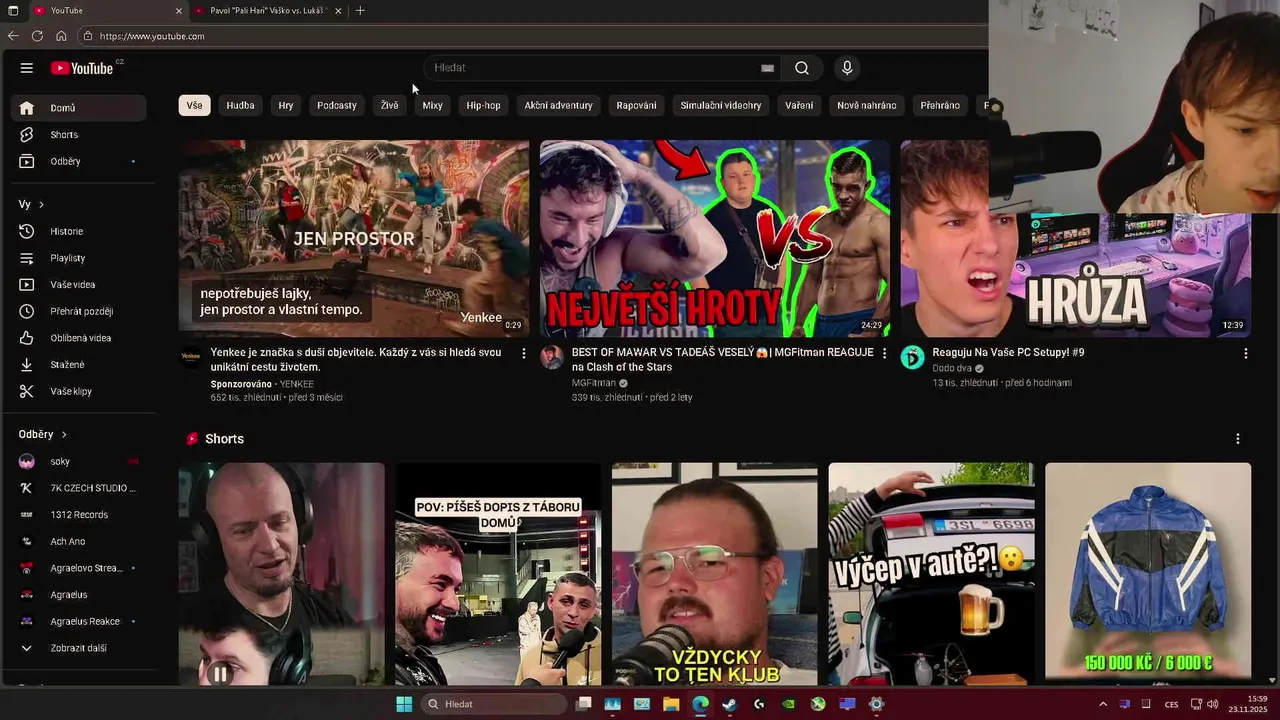
Task: Select the Podcasty filter chip
Action: [337, 105]
